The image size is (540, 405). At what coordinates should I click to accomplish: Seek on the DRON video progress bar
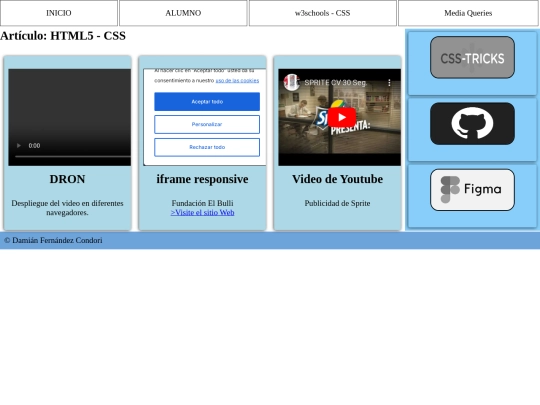pos(73,156)
